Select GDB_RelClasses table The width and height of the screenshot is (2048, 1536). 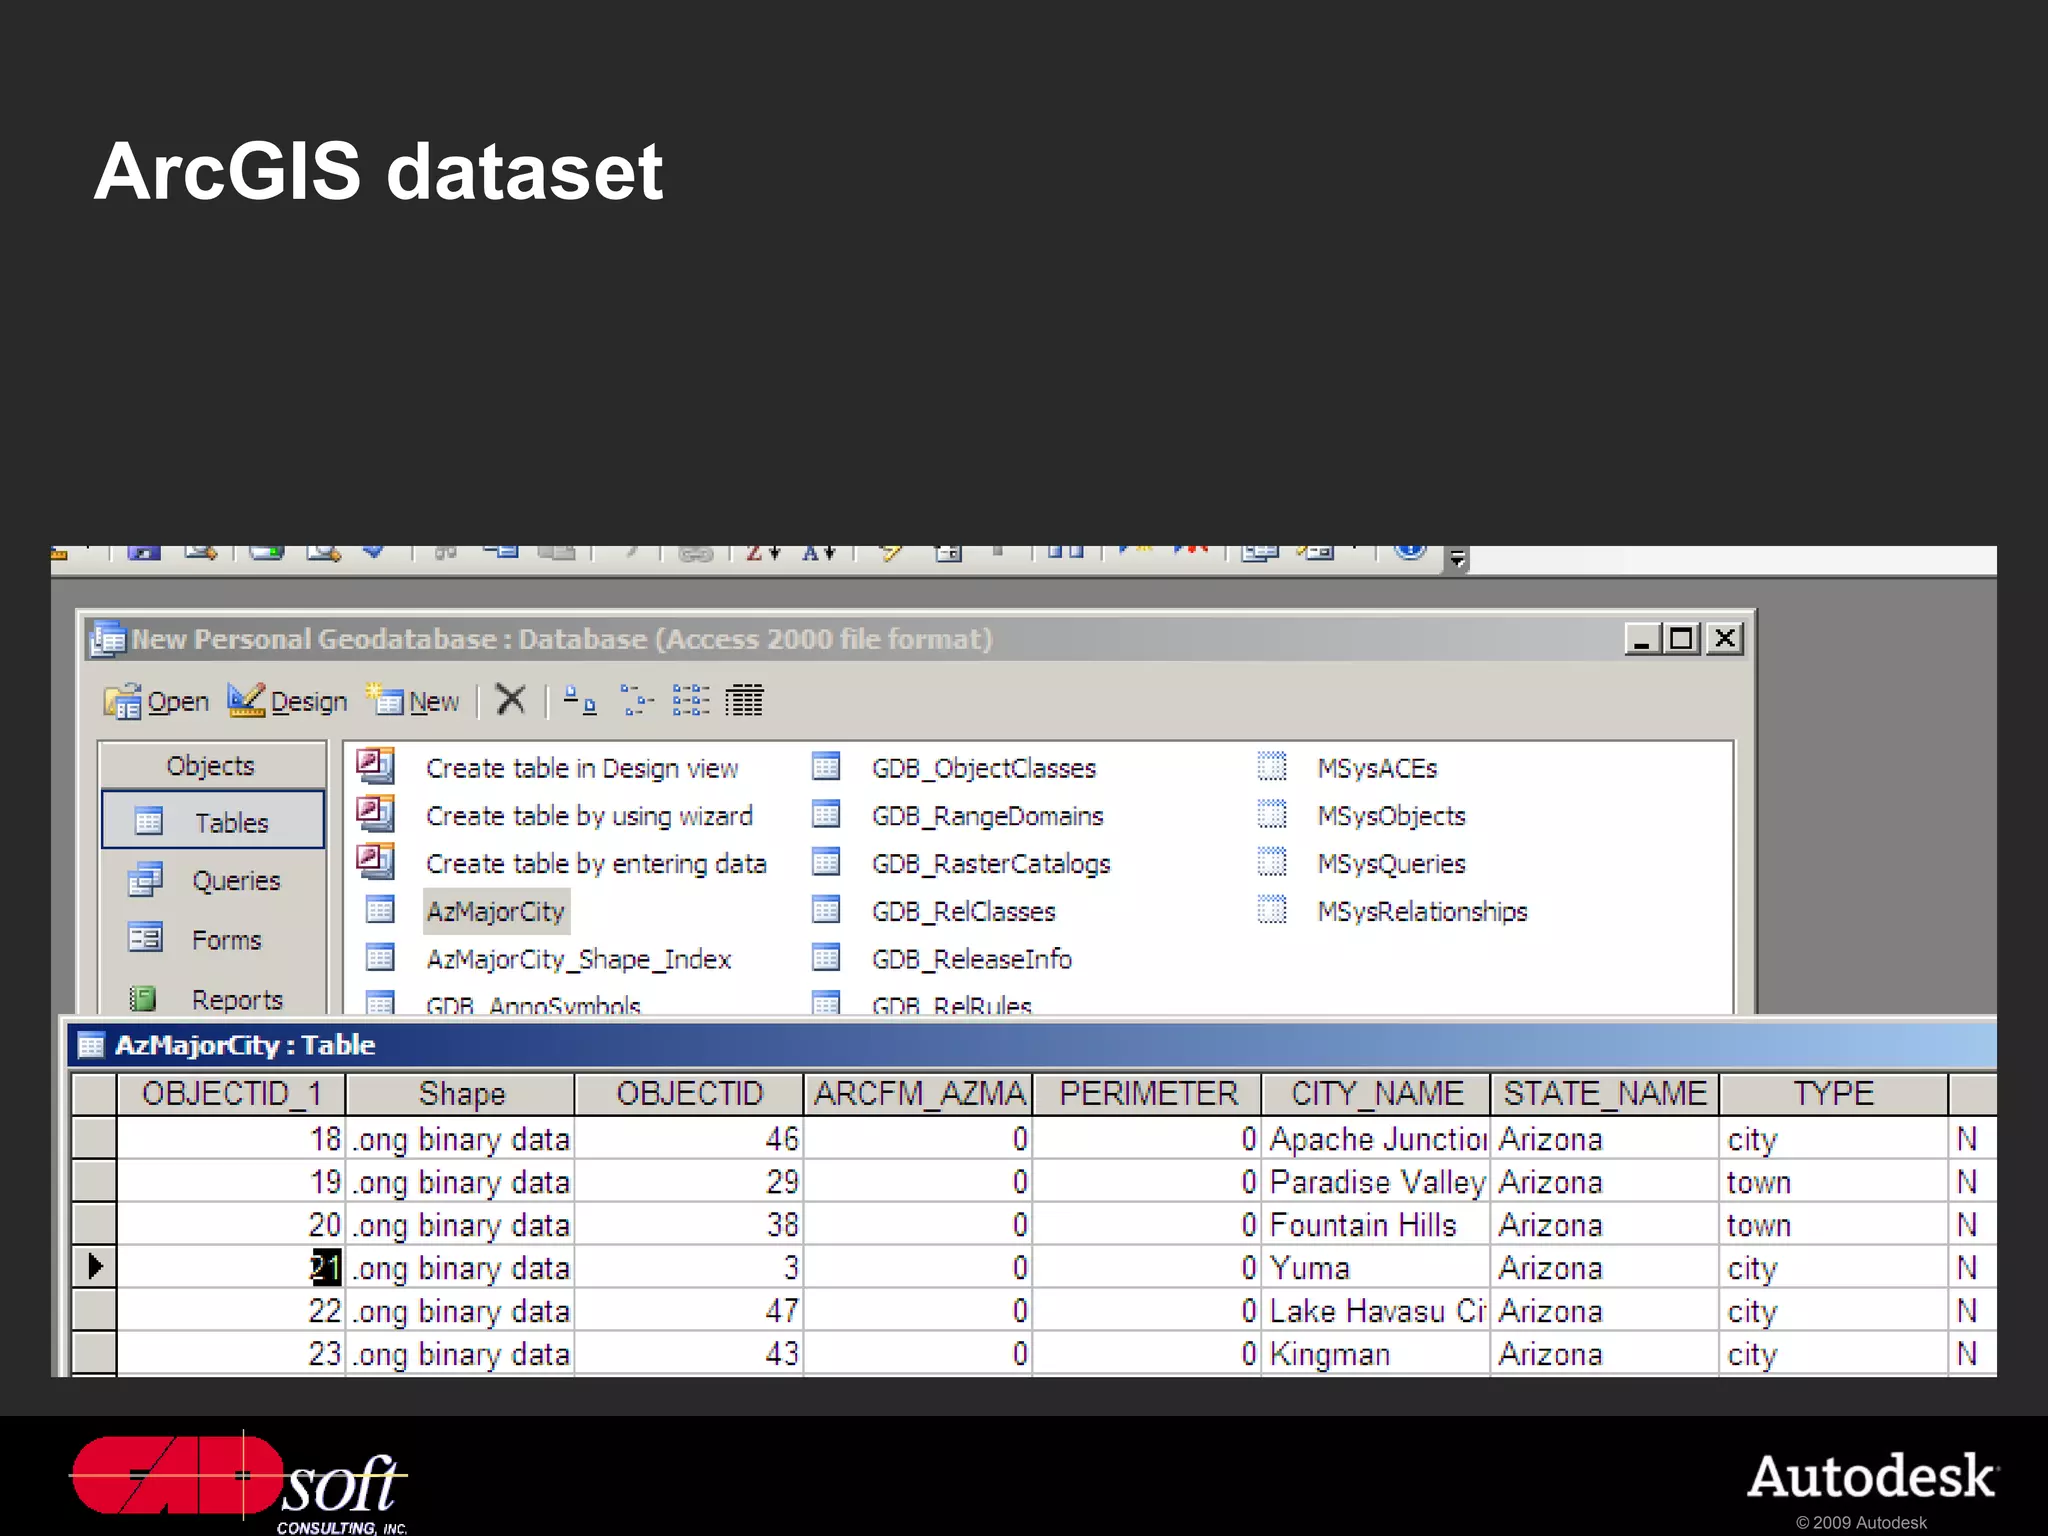(964, 911)
